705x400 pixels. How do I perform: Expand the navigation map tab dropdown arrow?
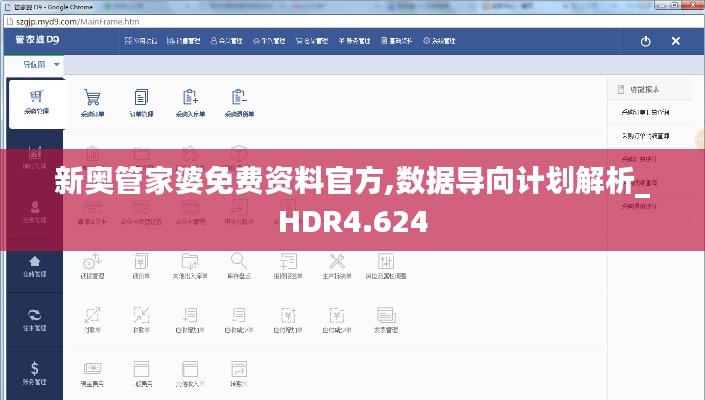pyautogui.click(x=57, y=65)
